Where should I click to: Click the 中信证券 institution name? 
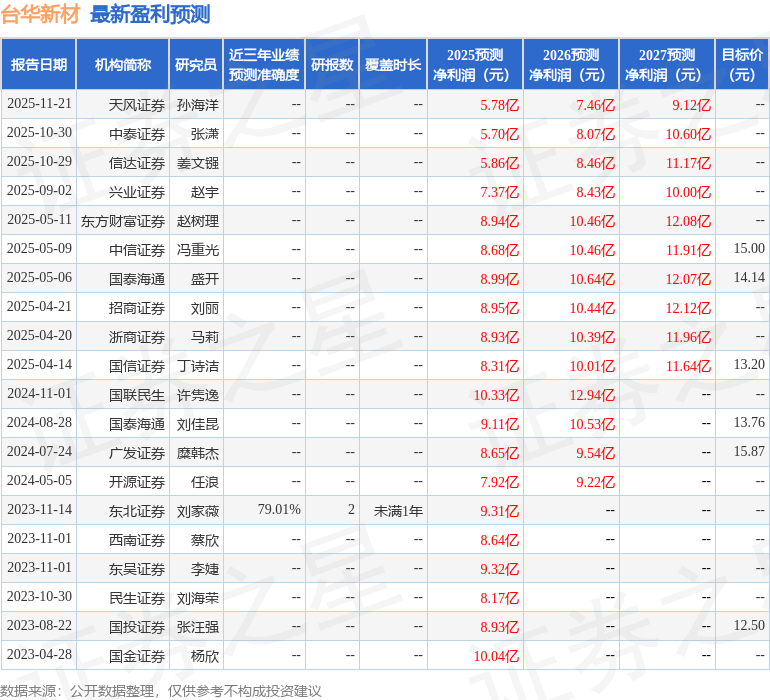137,250
